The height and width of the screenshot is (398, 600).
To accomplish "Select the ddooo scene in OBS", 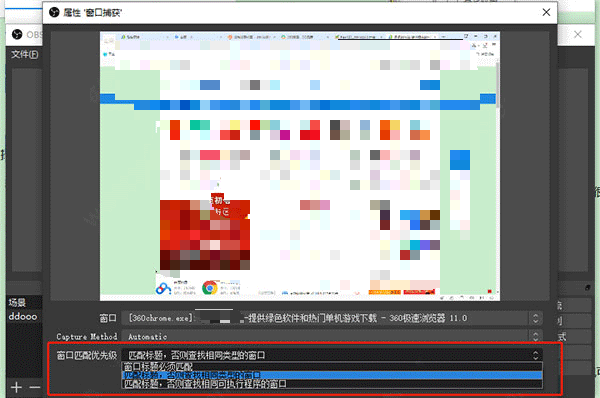I will [x=23, y=316].
